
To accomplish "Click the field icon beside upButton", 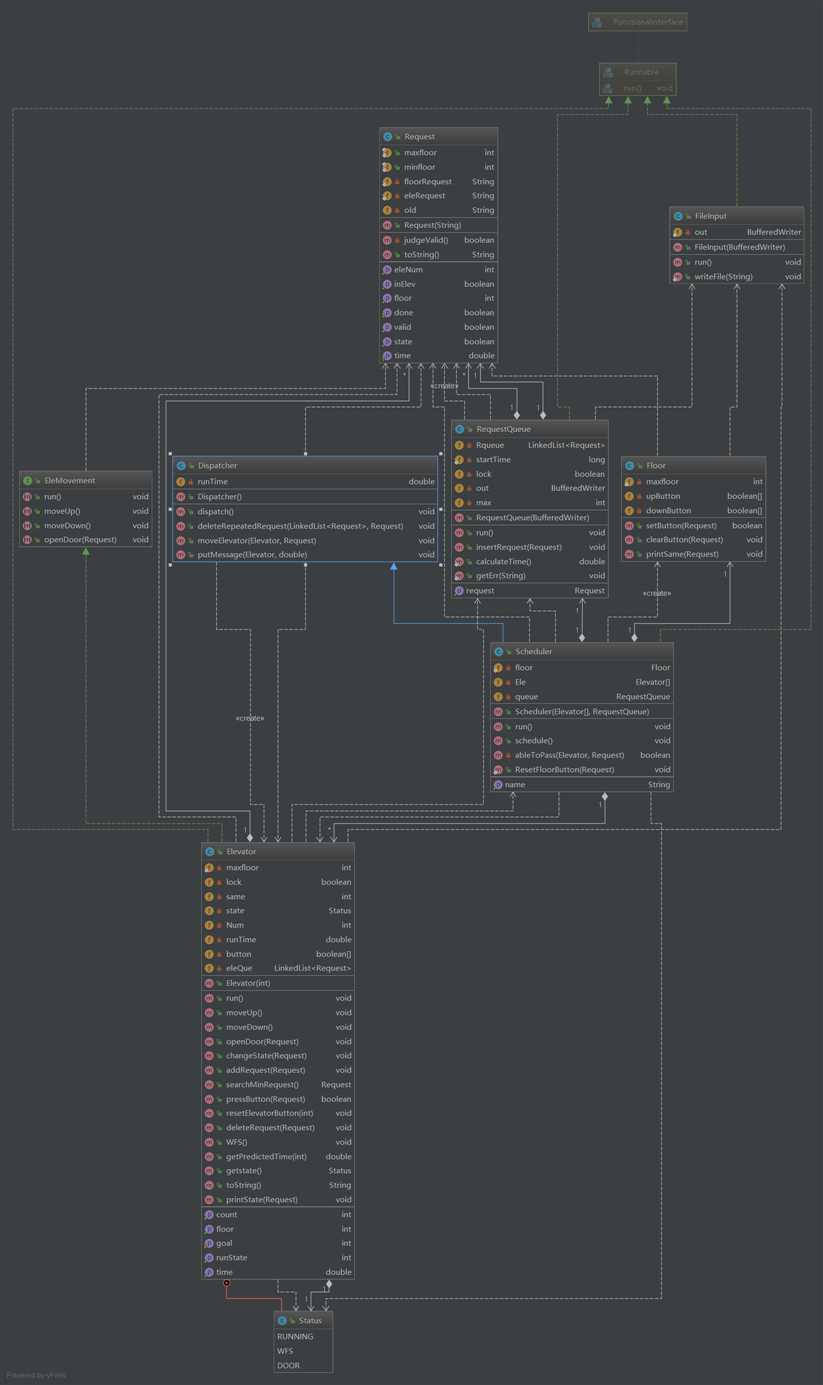I will pyautogui.click(x=629, y=496).
